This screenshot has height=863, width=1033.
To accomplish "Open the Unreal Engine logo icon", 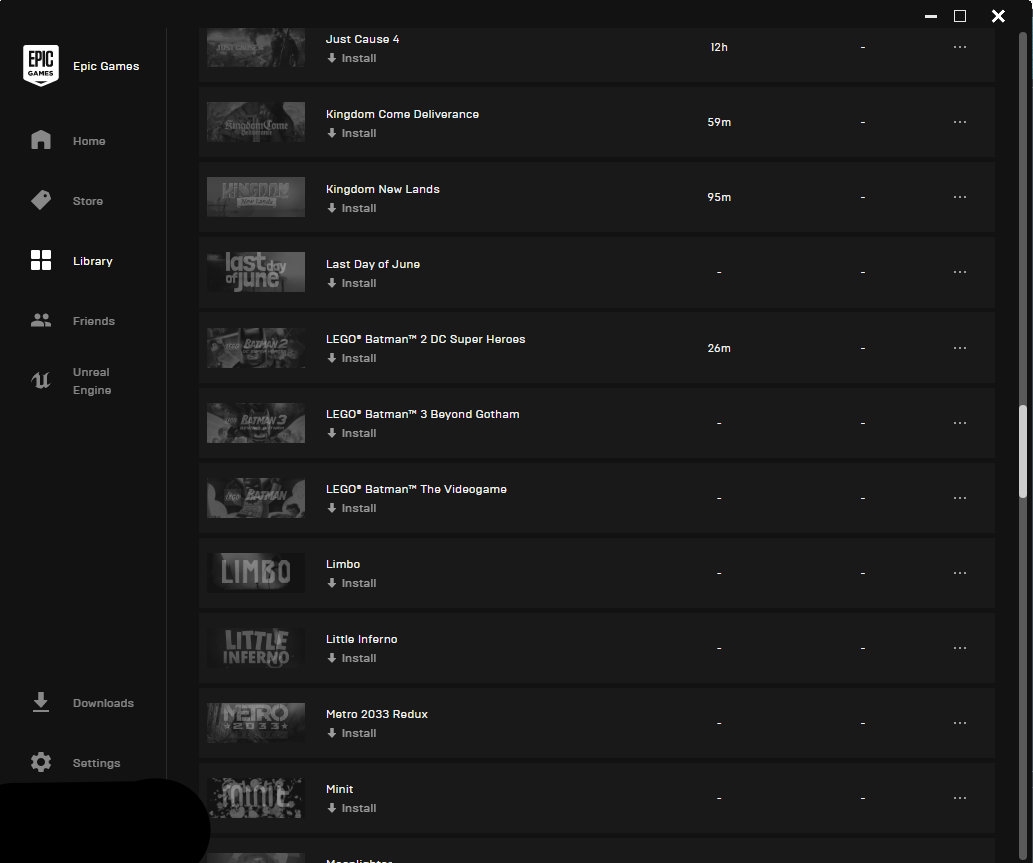I will tap(41, 380).
